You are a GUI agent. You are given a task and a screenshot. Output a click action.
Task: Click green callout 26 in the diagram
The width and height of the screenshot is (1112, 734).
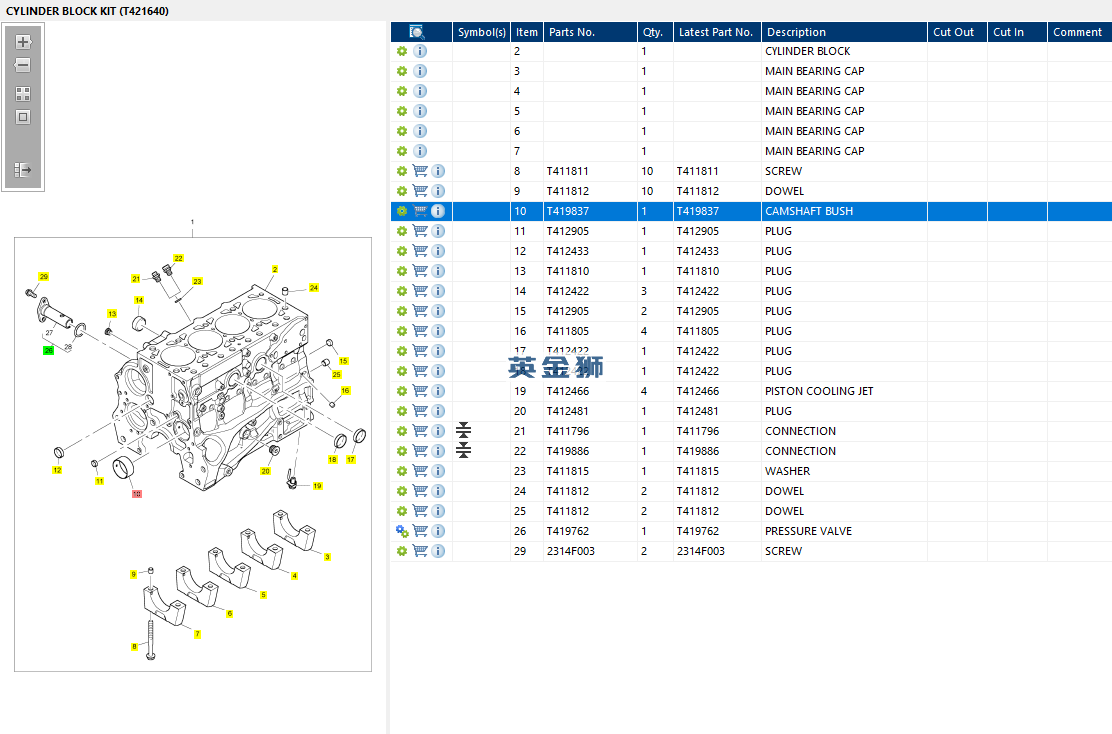click(48, 351)
